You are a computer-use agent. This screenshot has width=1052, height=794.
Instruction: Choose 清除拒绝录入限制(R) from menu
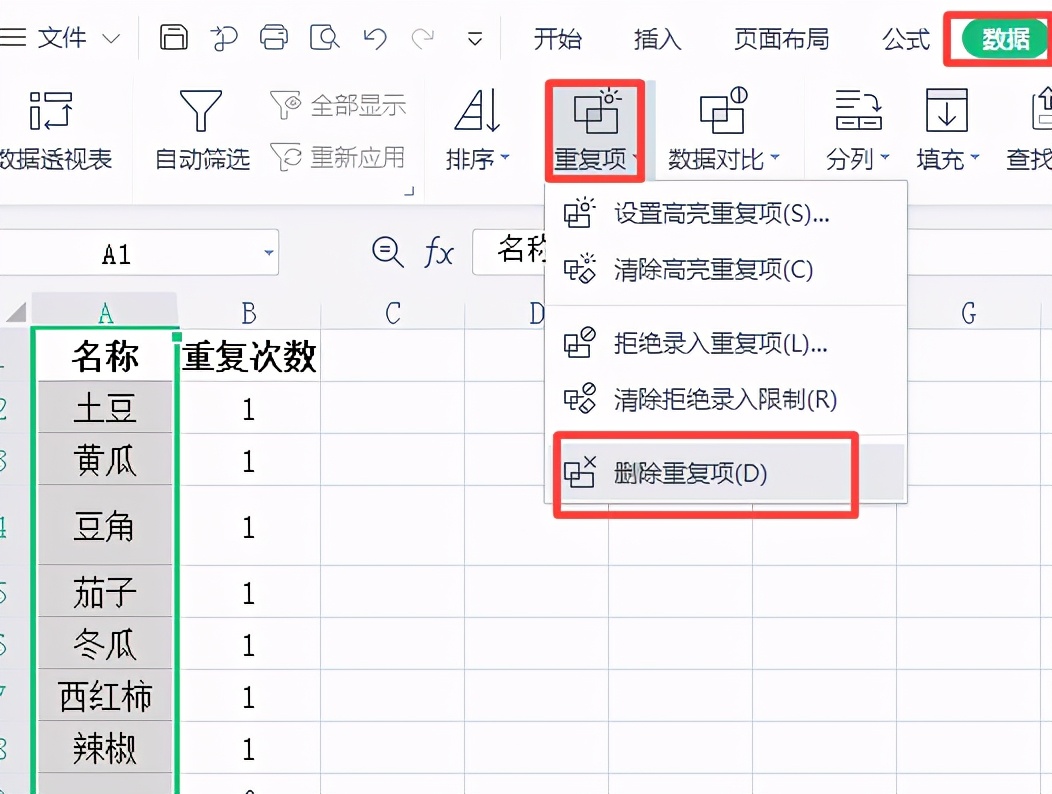point(726,400)
